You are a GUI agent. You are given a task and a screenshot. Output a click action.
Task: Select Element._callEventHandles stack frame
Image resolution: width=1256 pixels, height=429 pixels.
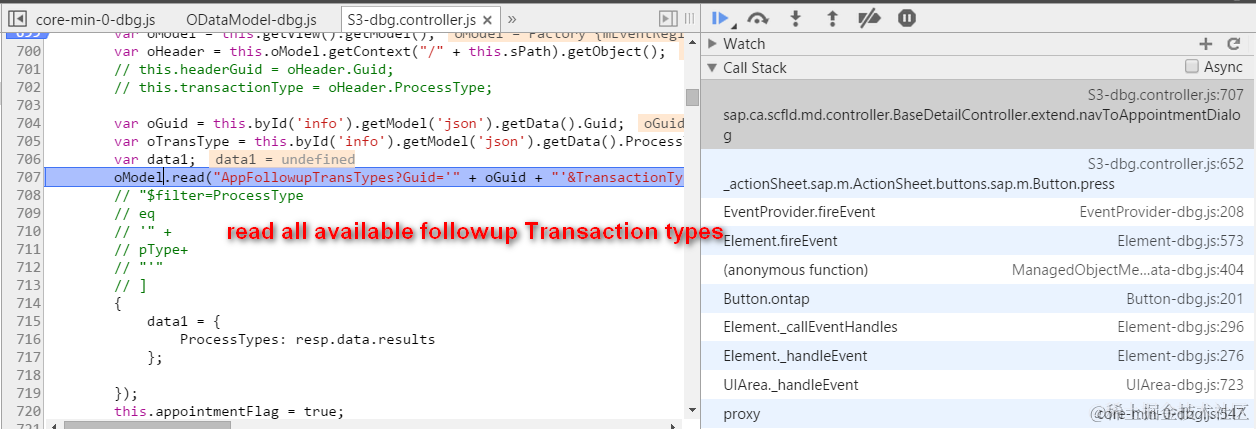pos(977,327)
